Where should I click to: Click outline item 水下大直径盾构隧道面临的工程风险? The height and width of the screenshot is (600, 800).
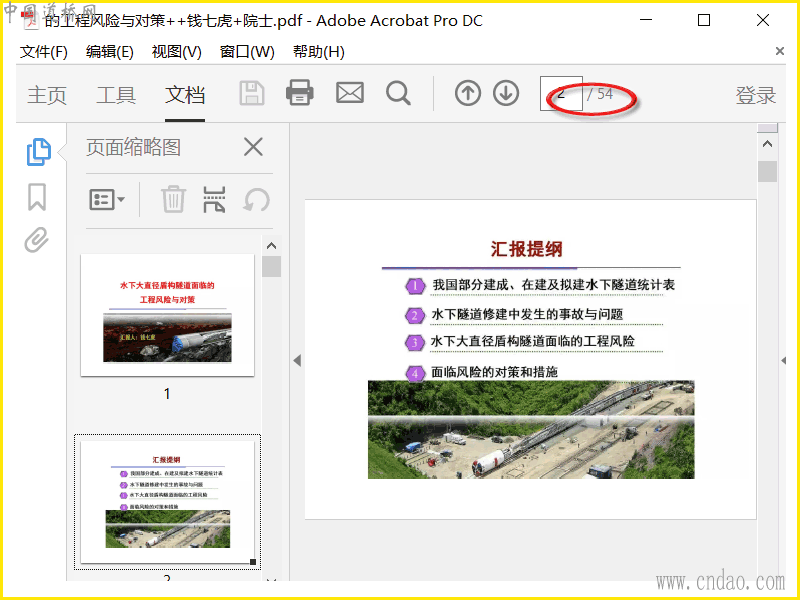click(x=532, y=341)
